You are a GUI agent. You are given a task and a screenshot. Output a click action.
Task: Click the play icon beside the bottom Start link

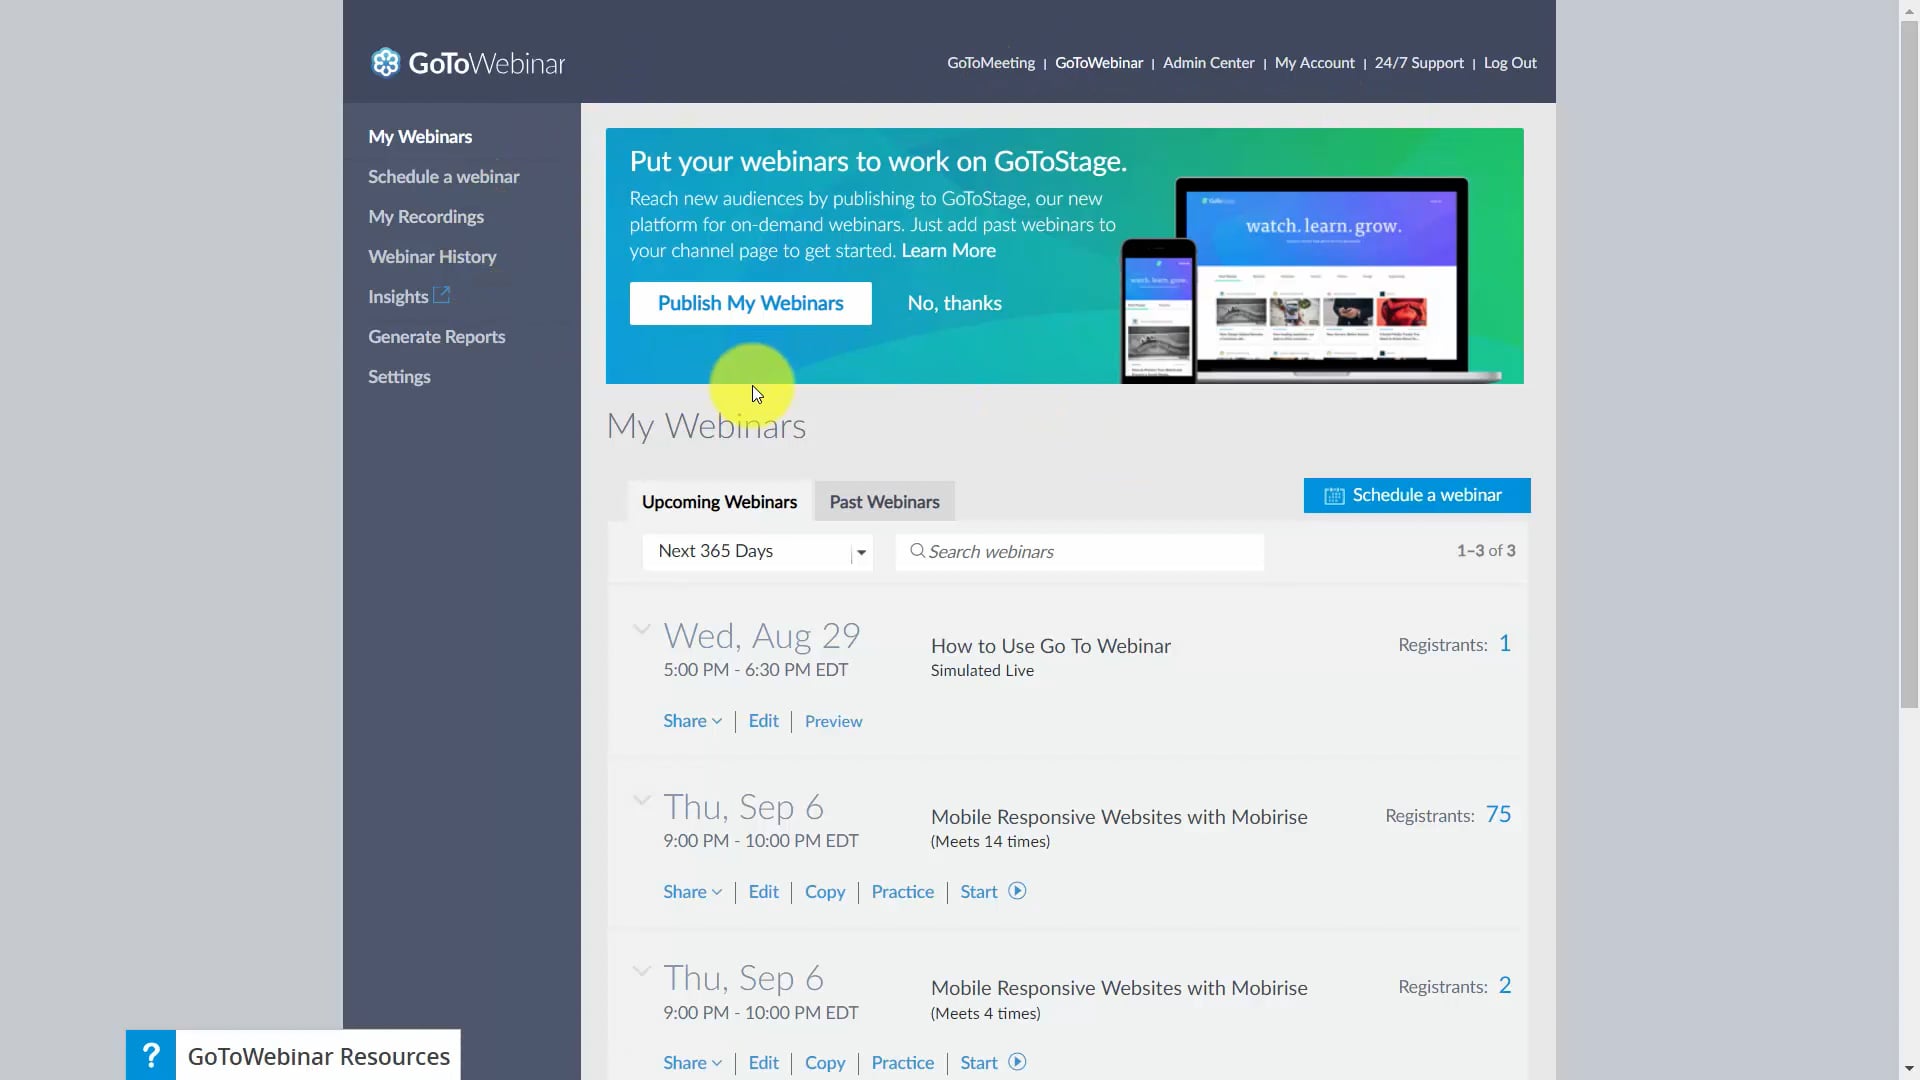point(1017,1062)
